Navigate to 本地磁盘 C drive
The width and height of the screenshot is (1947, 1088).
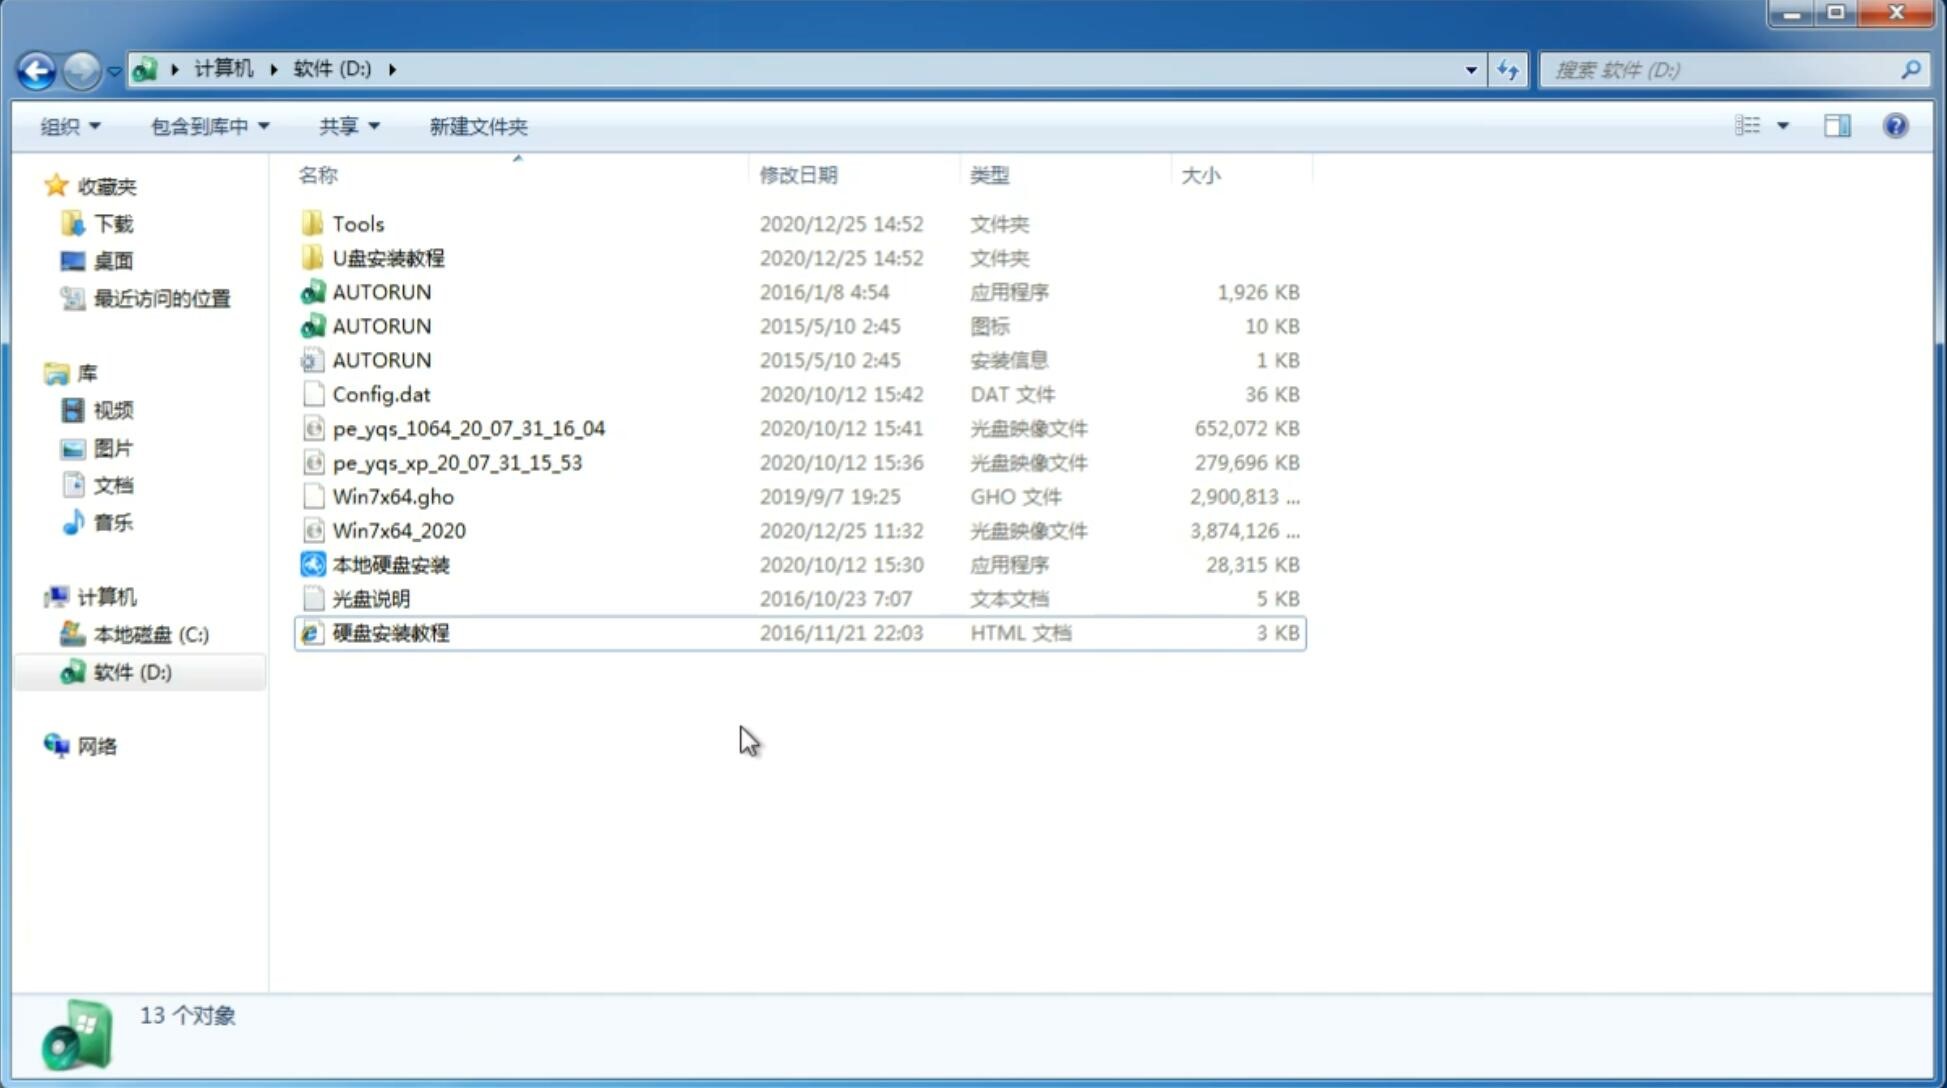pyautogui.click(x=150, y=634)
